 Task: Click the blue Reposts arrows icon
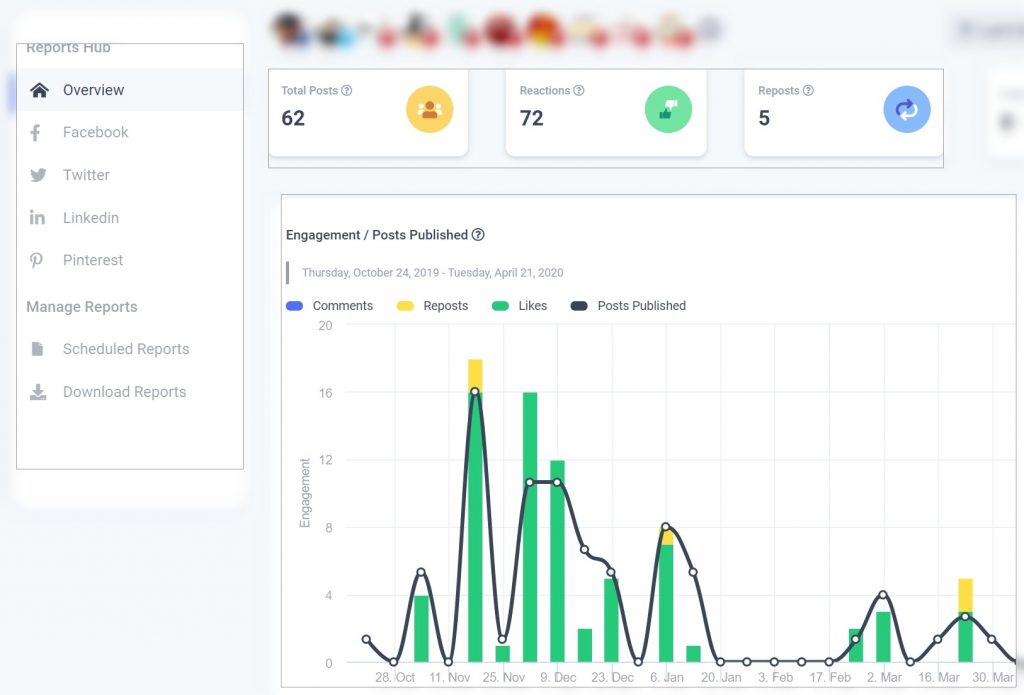tap(906, 109)
